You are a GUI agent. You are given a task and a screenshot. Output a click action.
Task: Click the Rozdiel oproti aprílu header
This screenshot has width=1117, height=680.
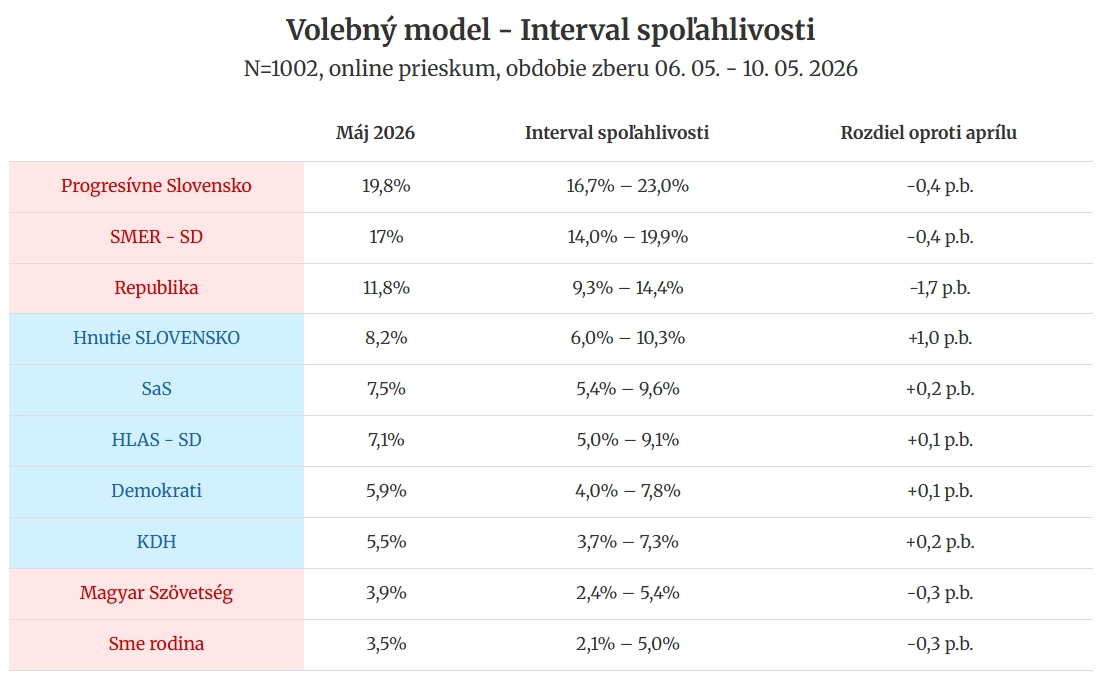coord(928,133)
